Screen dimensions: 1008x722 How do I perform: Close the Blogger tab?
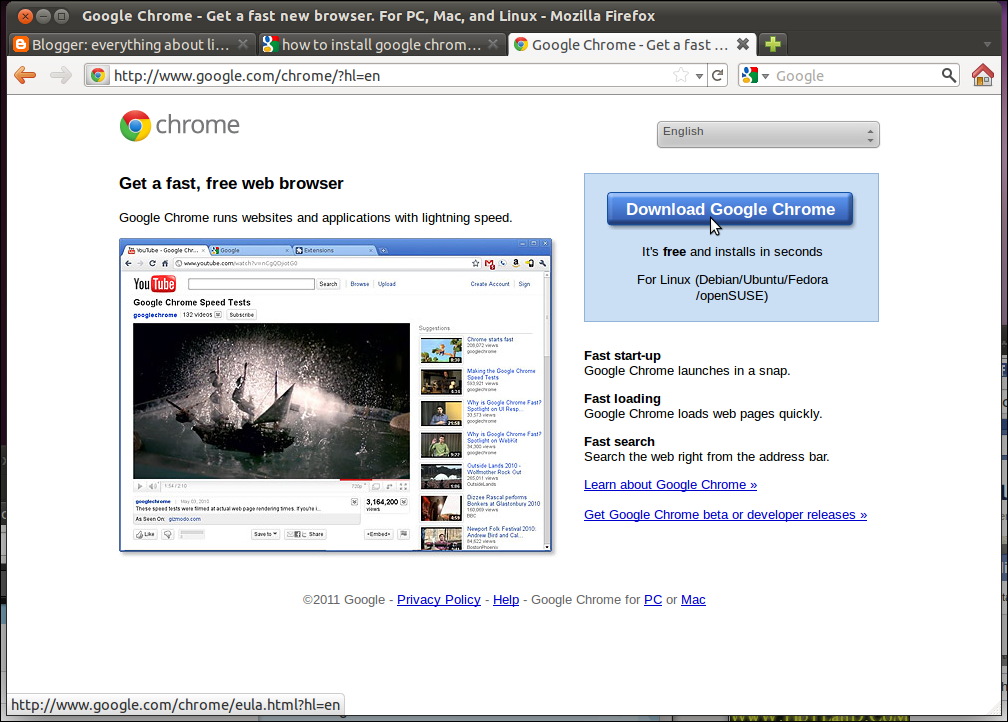242,44
